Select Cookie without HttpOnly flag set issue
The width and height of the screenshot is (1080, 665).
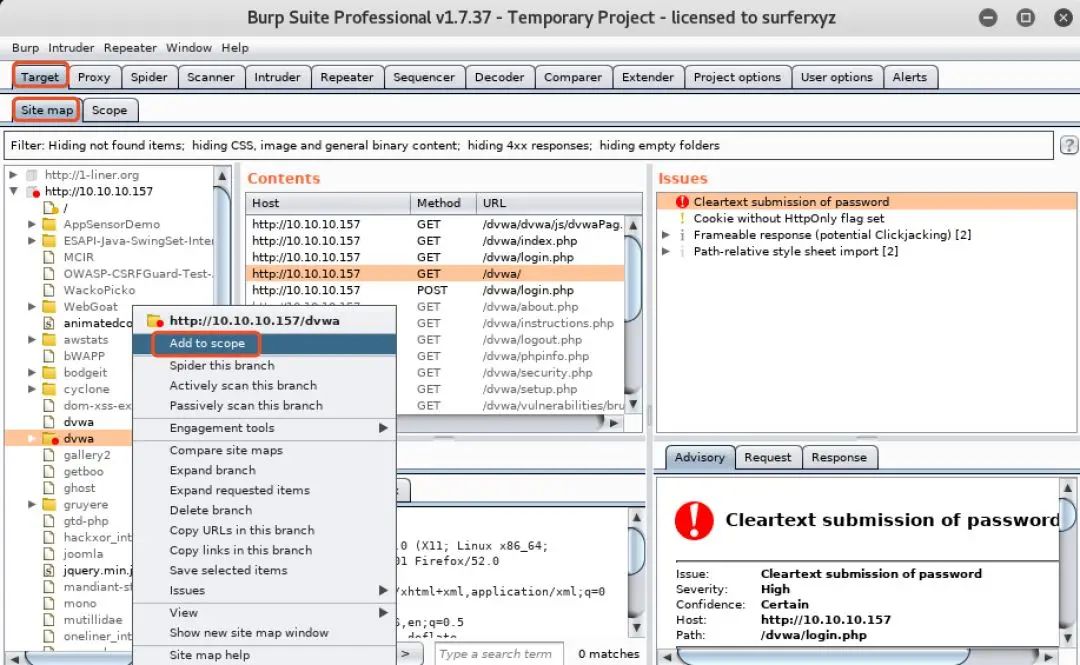(789, 218)
